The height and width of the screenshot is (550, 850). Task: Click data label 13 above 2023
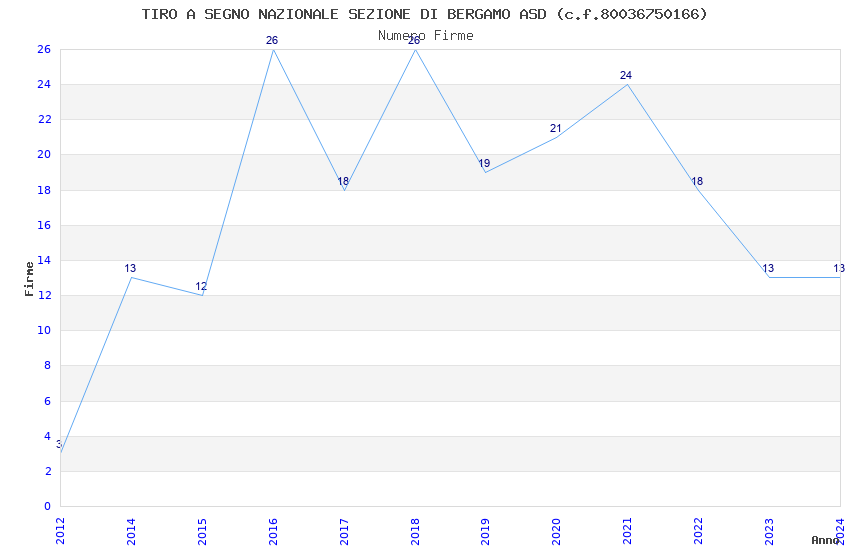tap(768, 268)
